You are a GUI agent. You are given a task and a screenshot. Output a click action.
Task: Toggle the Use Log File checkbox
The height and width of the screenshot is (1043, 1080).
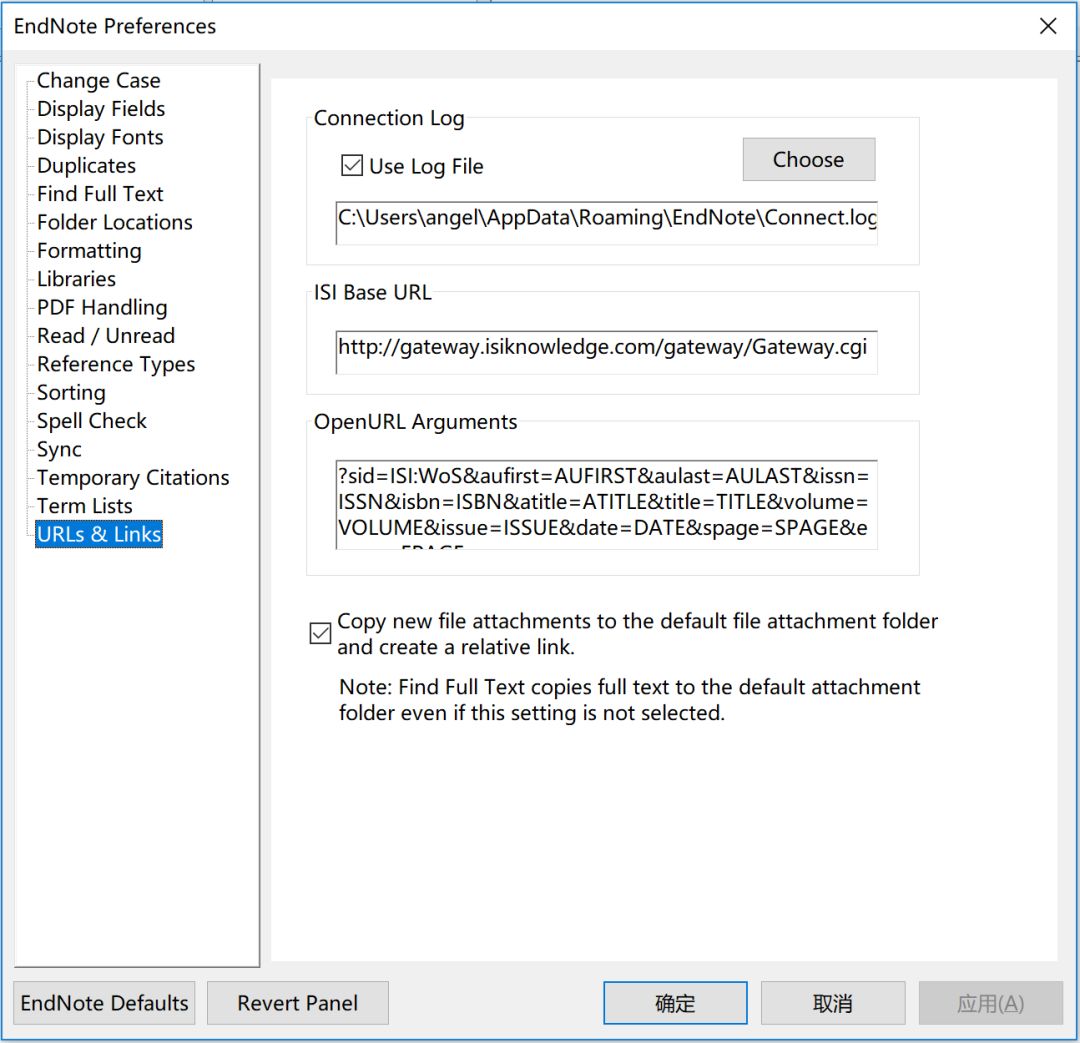352,165
